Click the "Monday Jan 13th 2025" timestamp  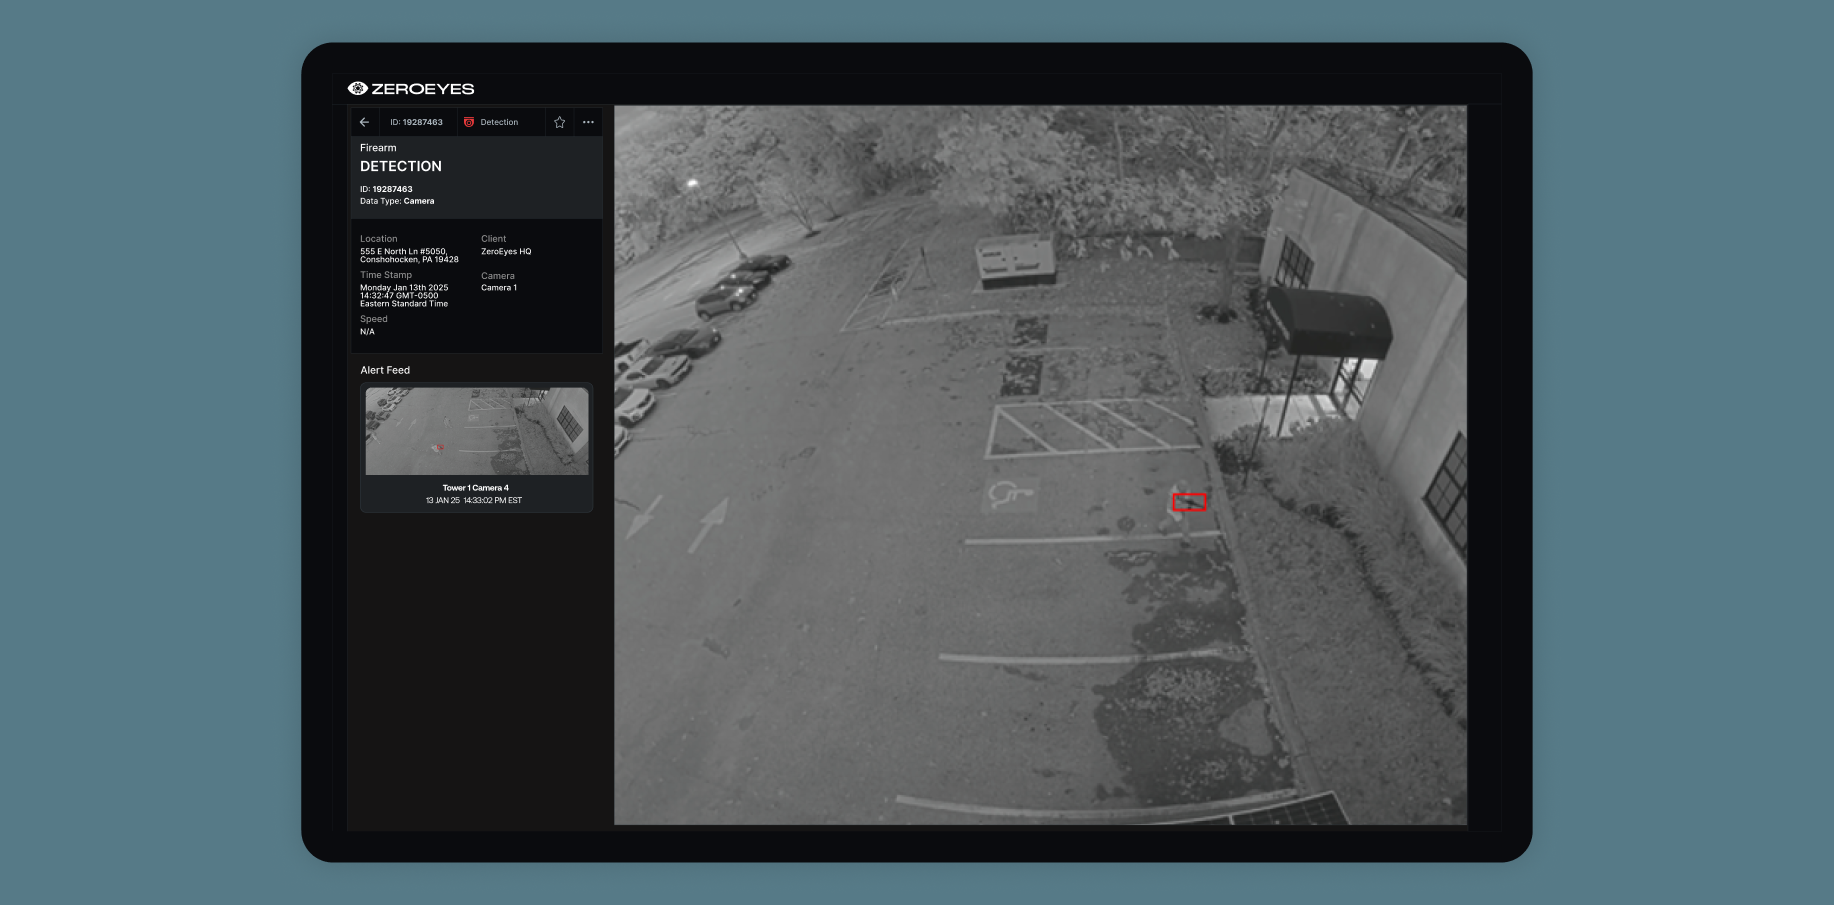[x=404, y=295]
